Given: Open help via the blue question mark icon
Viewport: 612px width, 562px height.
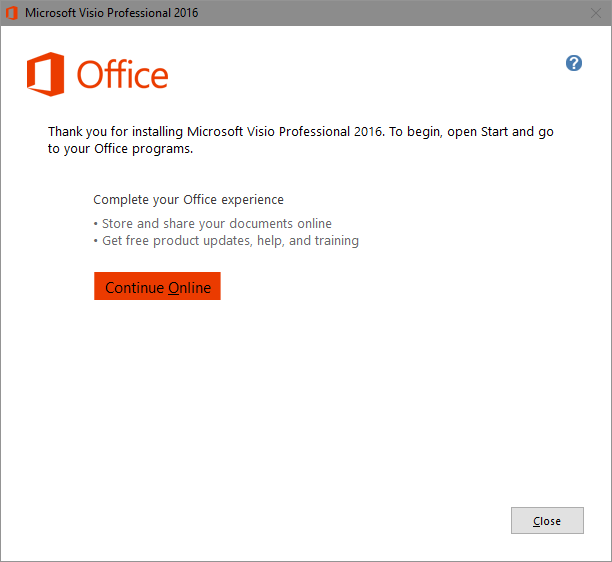Looking at the screenshot, I should coord(574,63).
